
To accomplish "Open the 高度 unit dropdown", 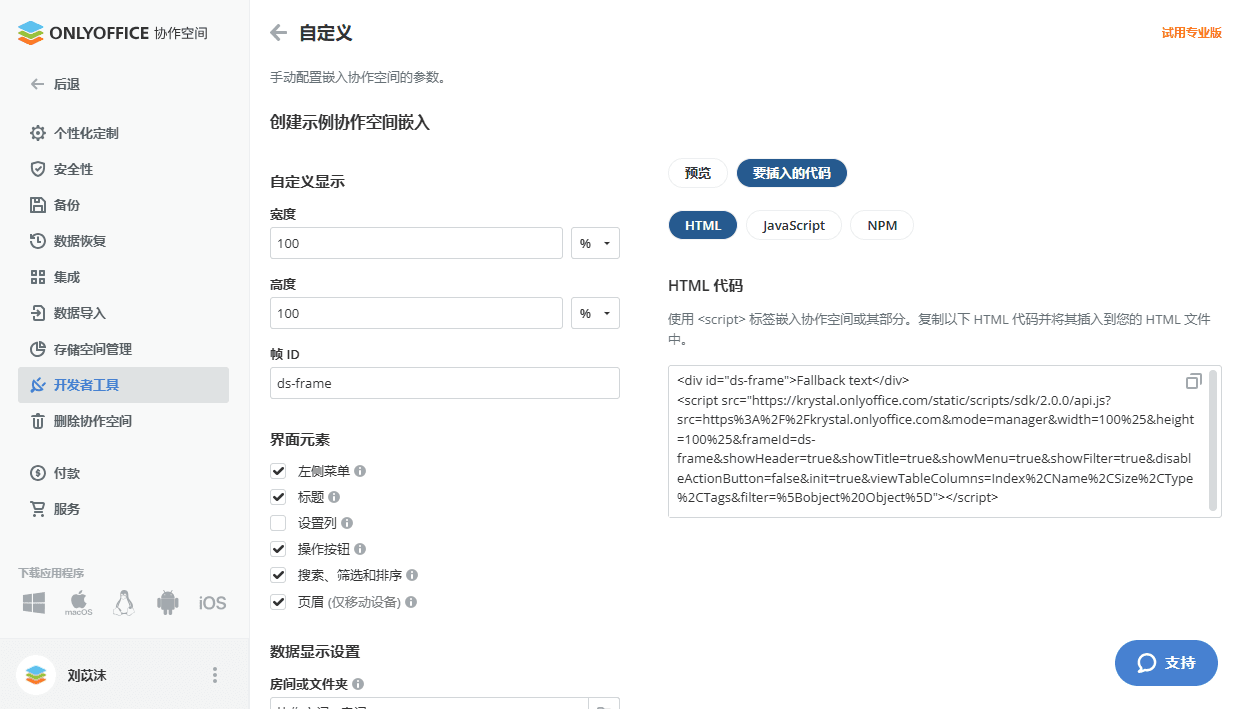I will point(595,313).
